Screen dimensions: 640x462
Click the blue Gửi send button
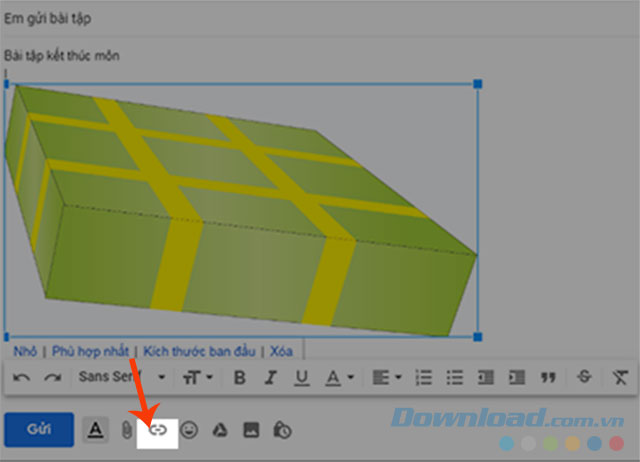[39, 429]
